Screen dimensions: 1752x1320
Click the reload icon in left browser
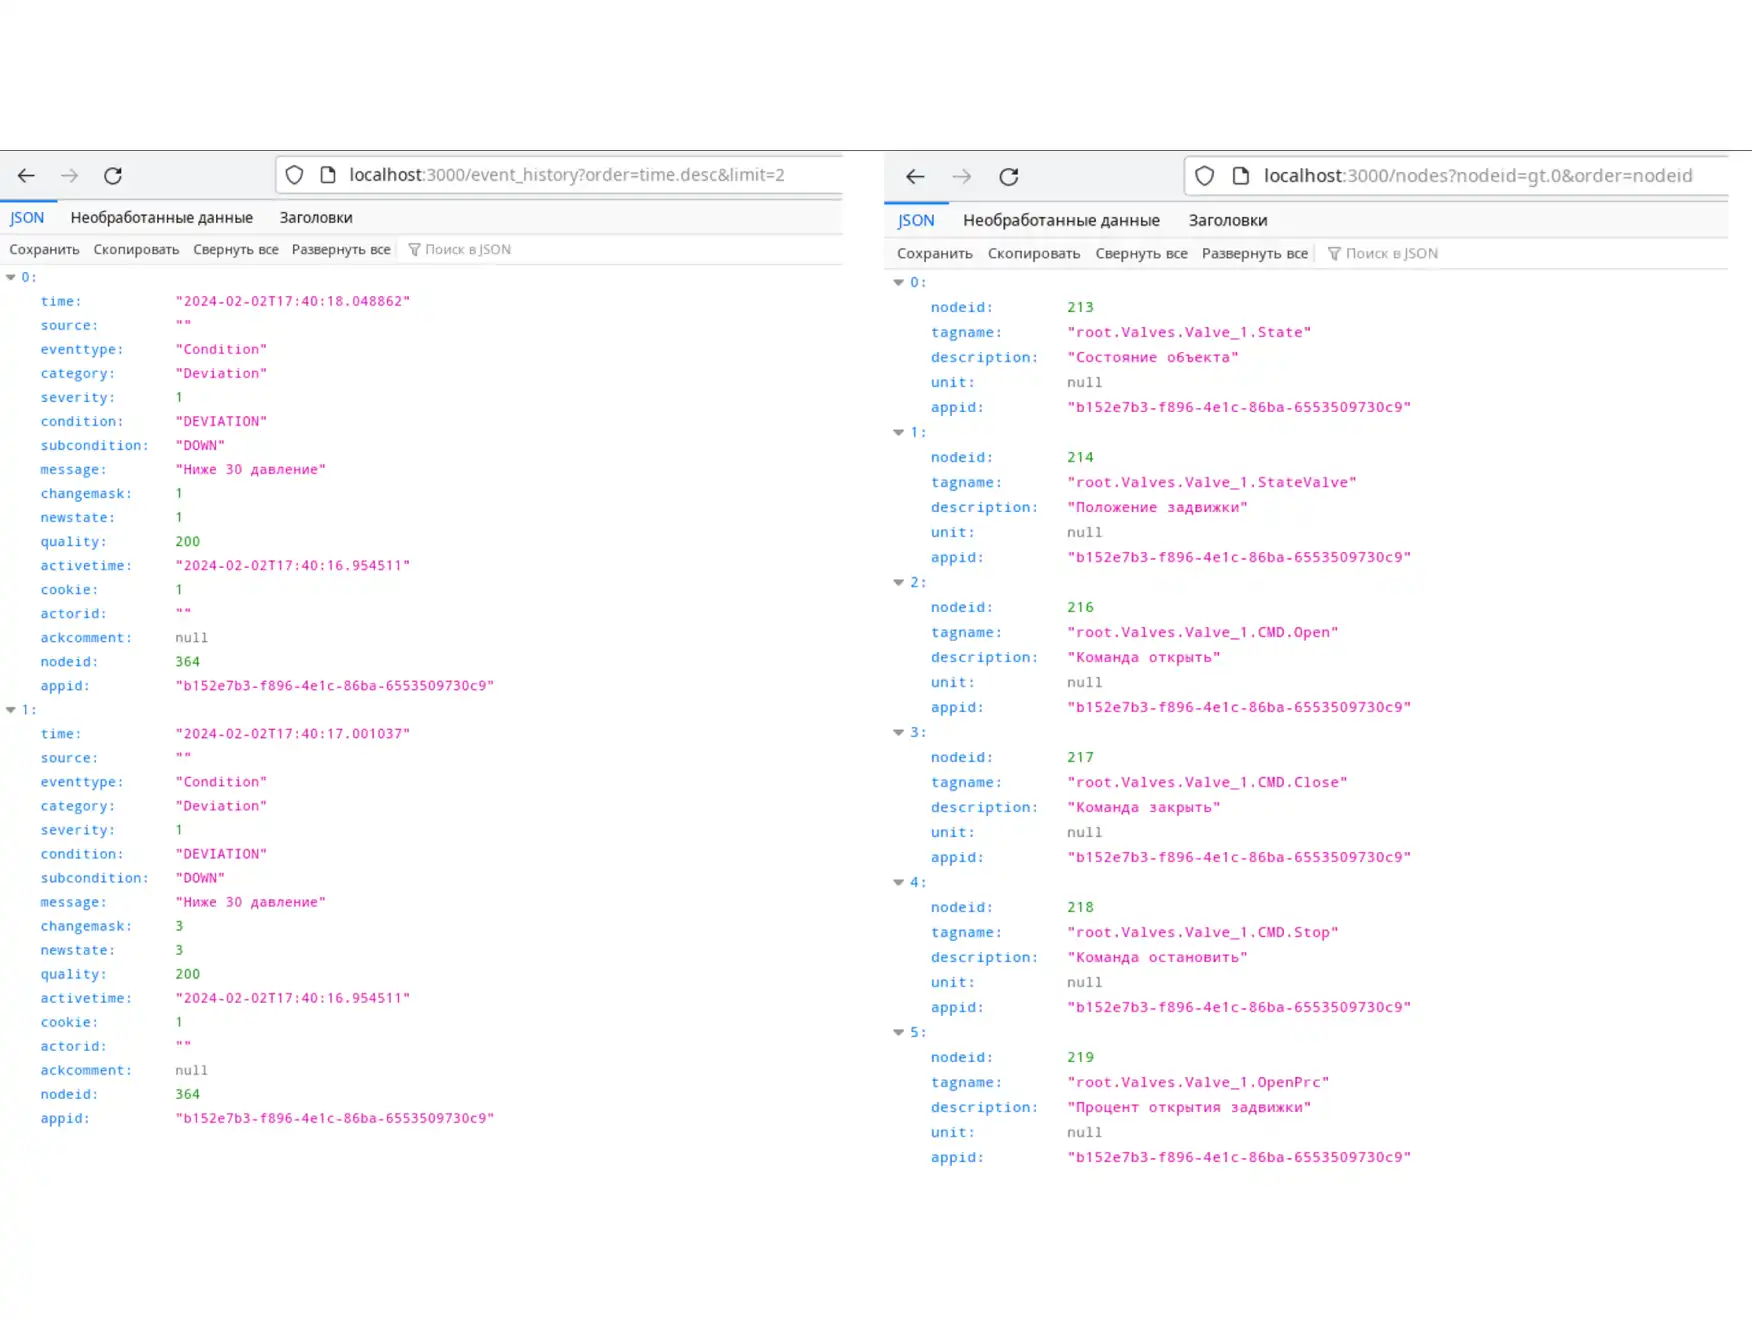113,176
